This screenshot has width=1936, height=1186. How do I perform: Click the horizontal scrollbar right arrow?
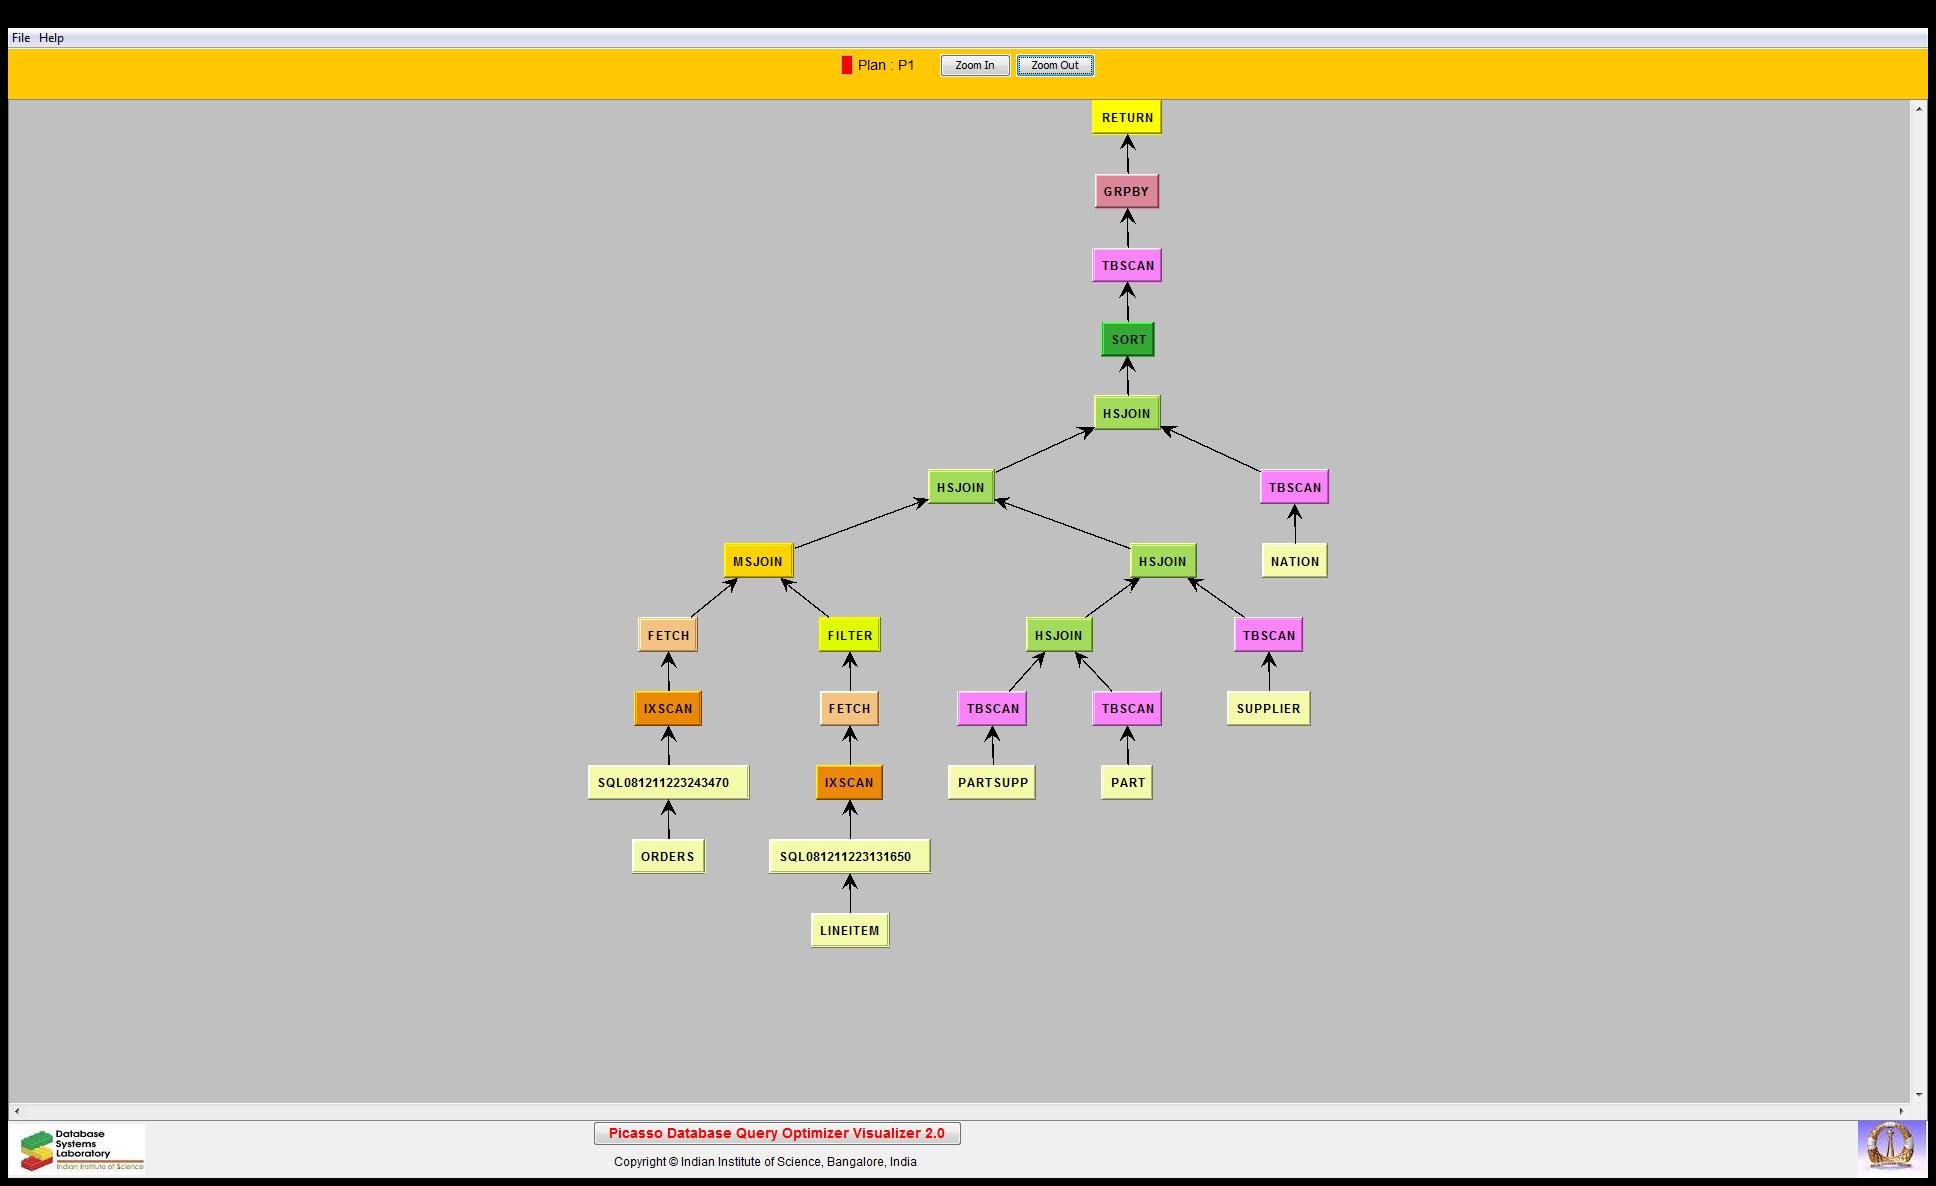point(1902,1111)
